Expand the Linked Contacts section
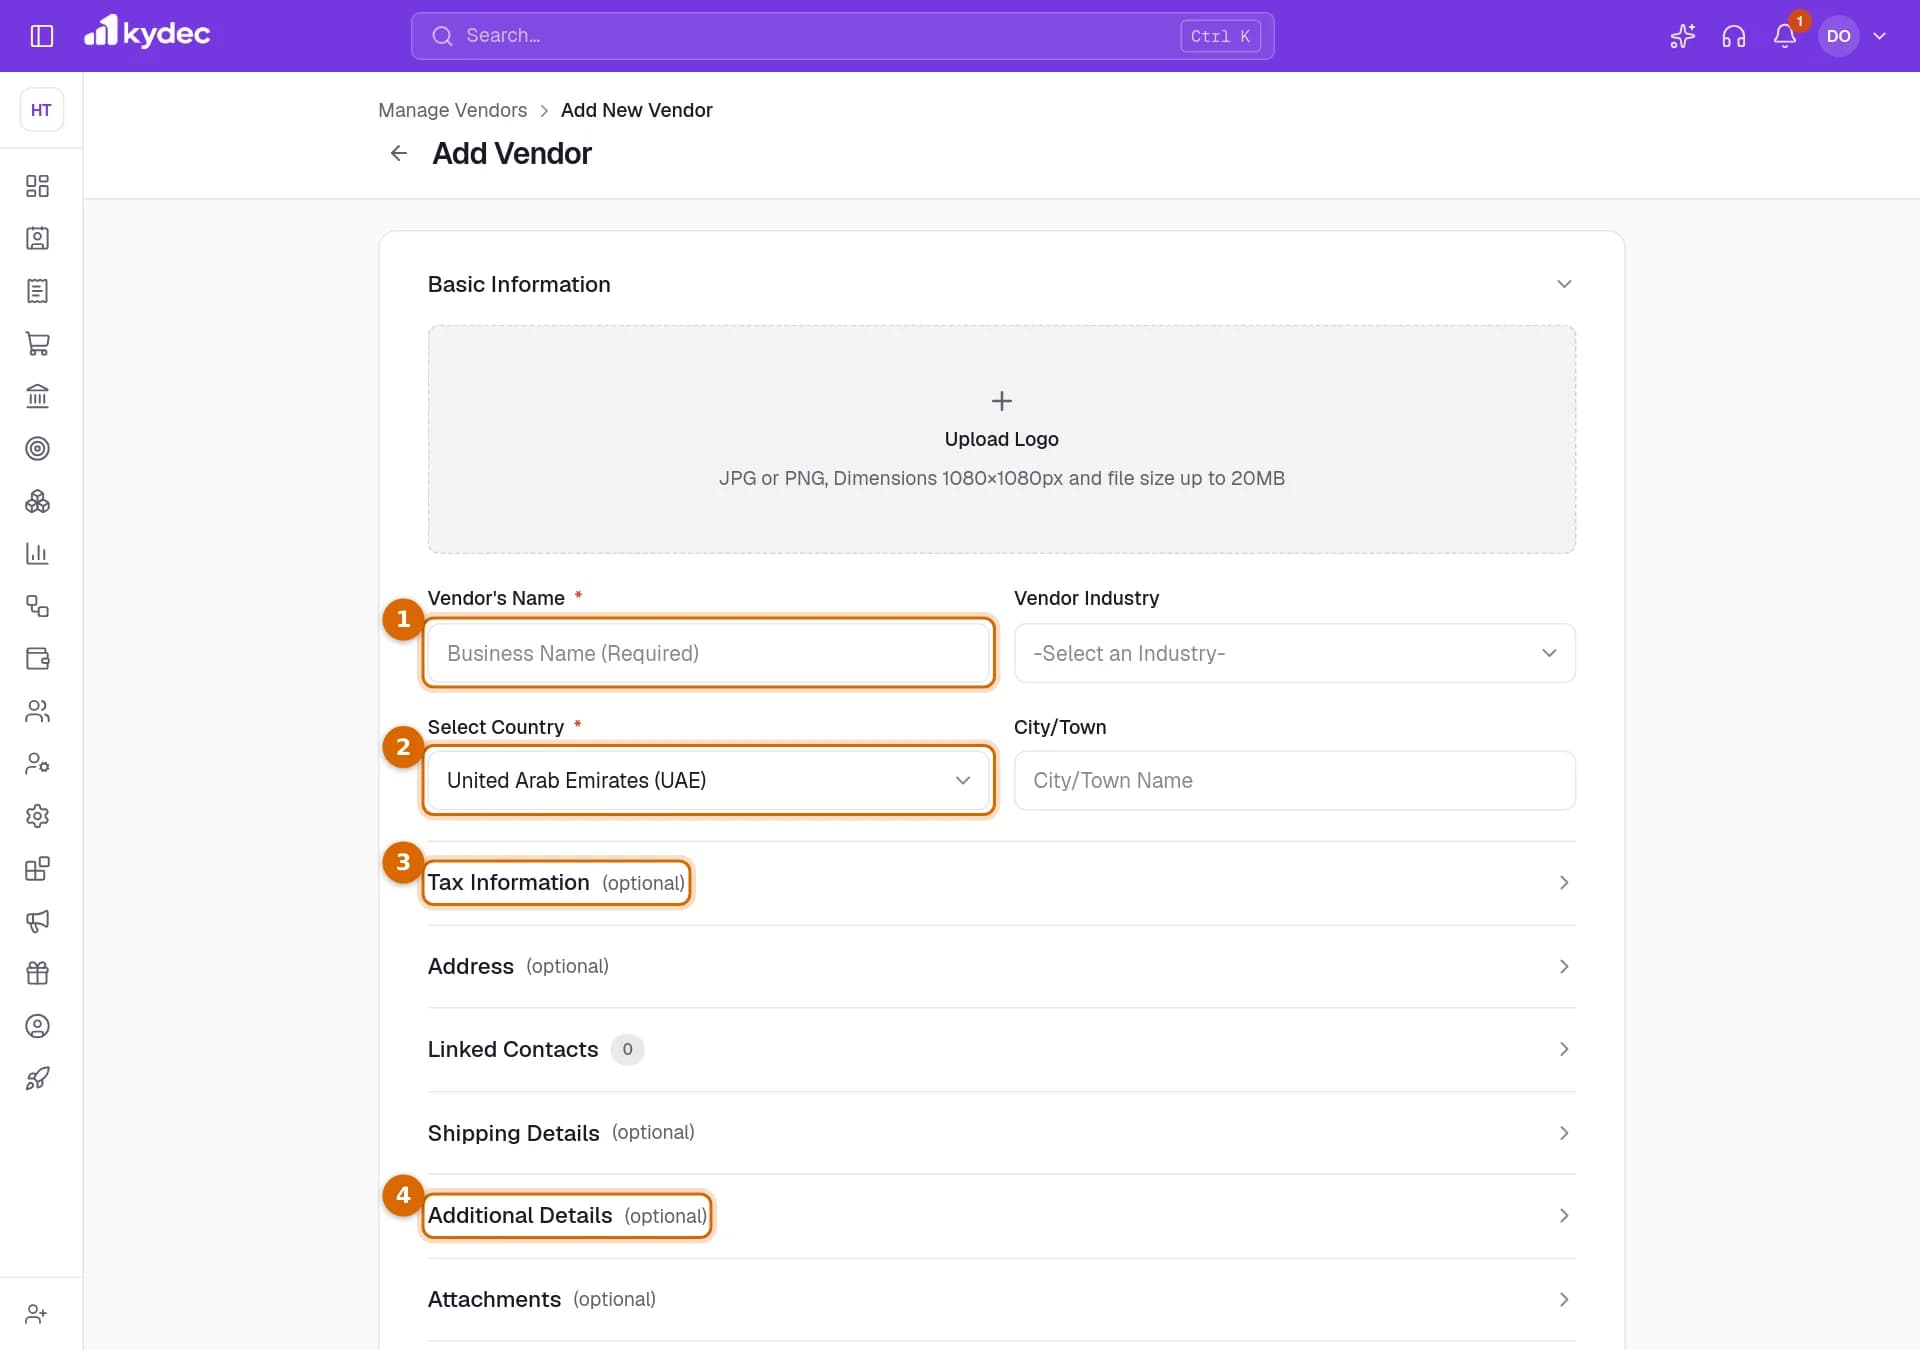Image resolution: width=1920 pixels, height=1350 pixels. (1001, 1049)
